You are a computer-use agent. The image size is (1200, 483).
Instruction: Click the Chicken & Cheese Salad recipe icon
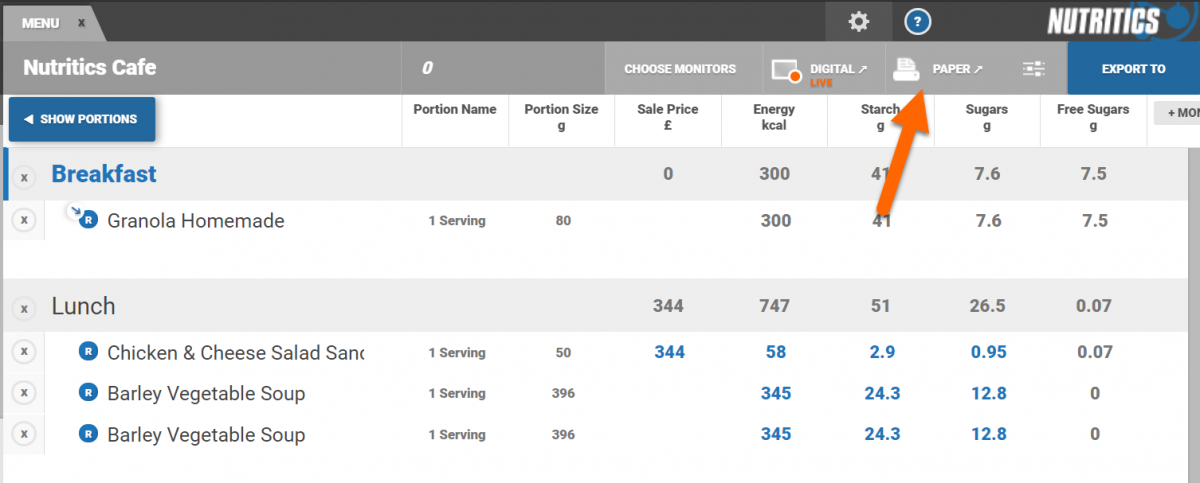click(x=88, y=352)
